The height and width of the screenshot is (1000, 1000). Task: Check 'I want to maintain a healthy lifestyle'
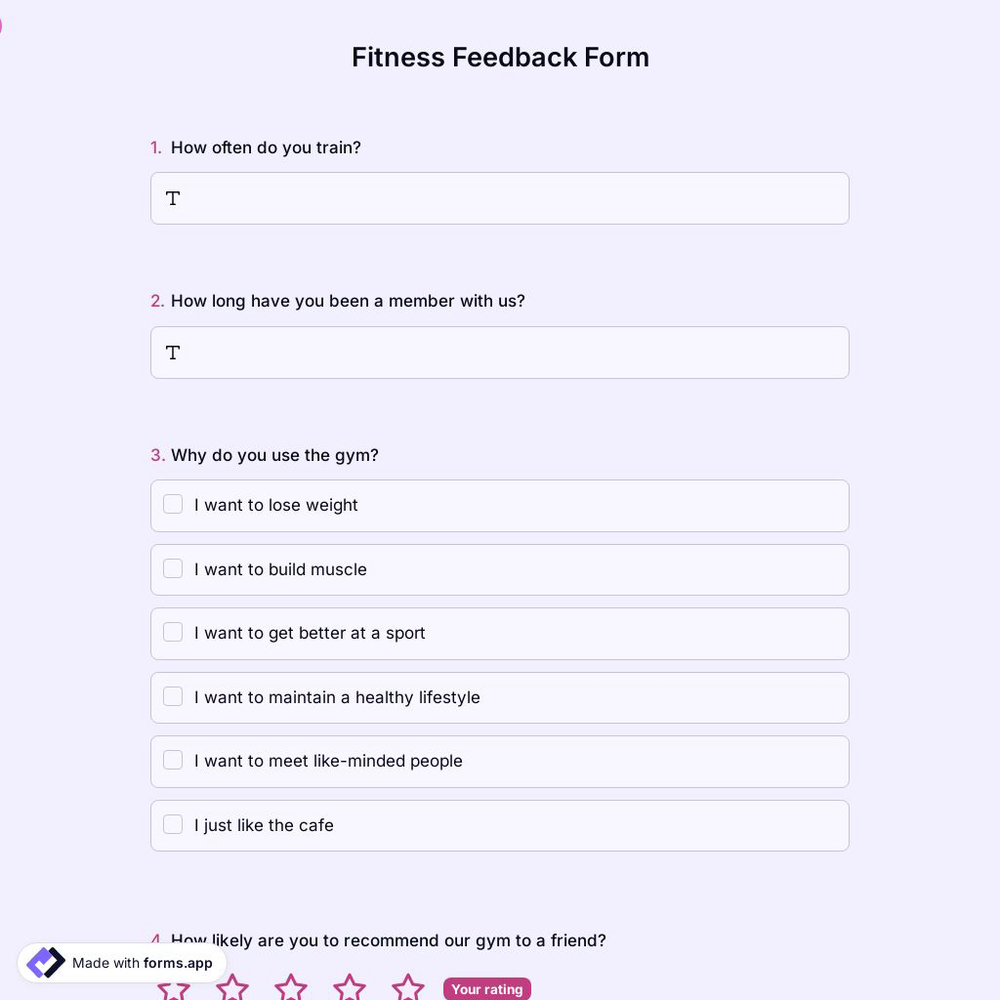[172, 696]
